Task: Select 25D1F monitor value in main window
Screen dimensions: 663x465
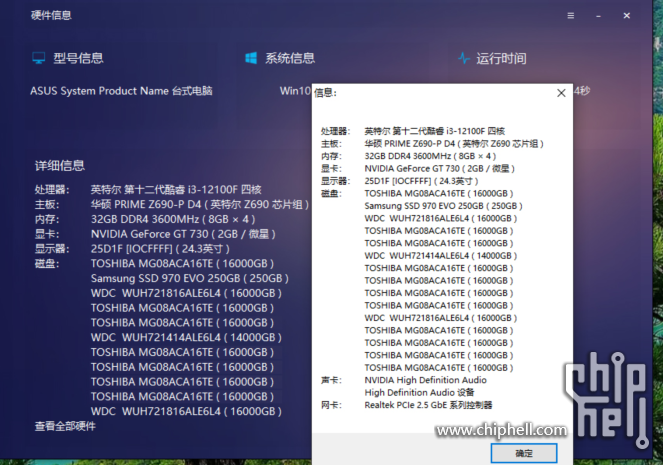Action: [x=160, y=249]
